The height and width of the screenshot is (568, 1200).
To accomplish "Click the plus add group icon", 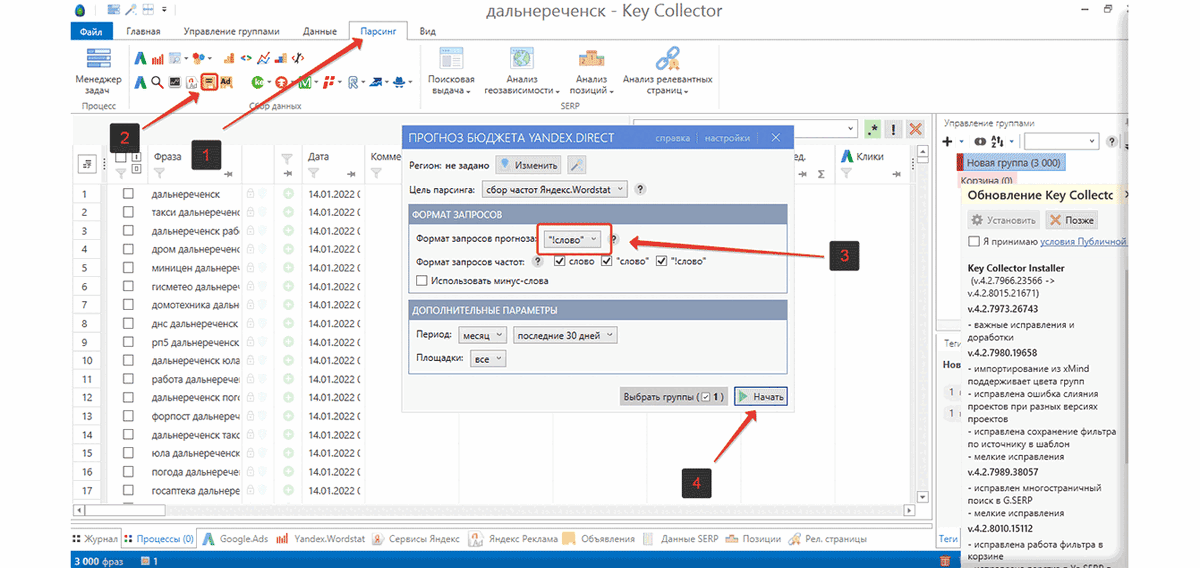I will 948,141.
